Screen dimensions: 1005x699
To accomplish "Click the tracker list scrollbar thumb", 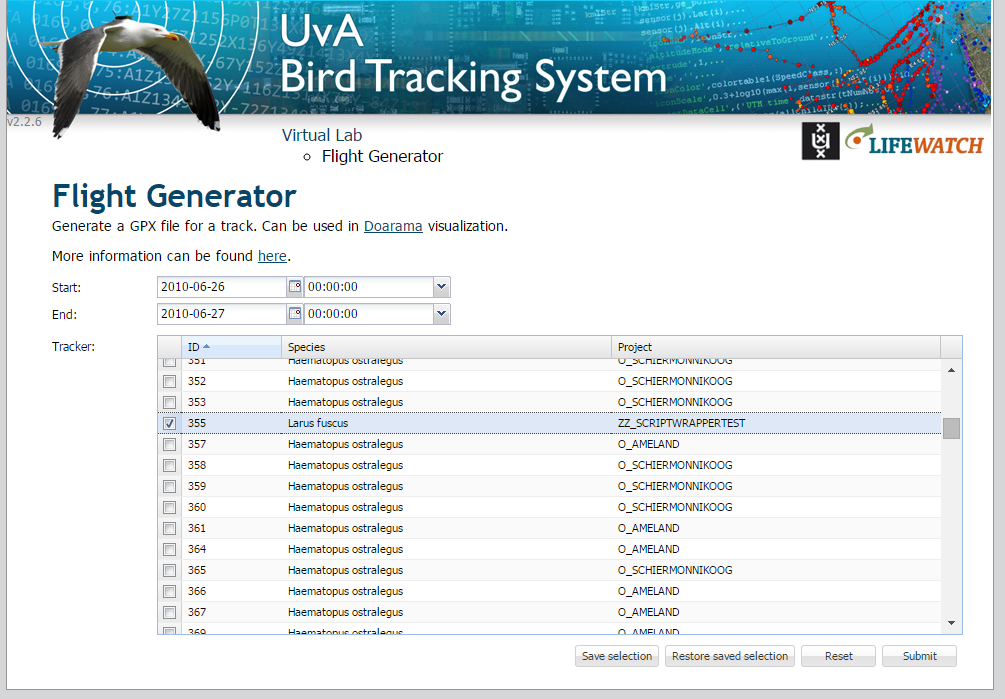I will click(951, 428).
